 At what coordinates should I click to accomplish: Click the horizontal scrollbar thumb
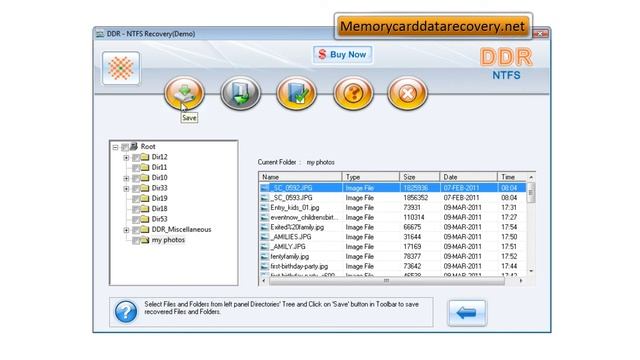pyautogui.click(x=387, y=281)
